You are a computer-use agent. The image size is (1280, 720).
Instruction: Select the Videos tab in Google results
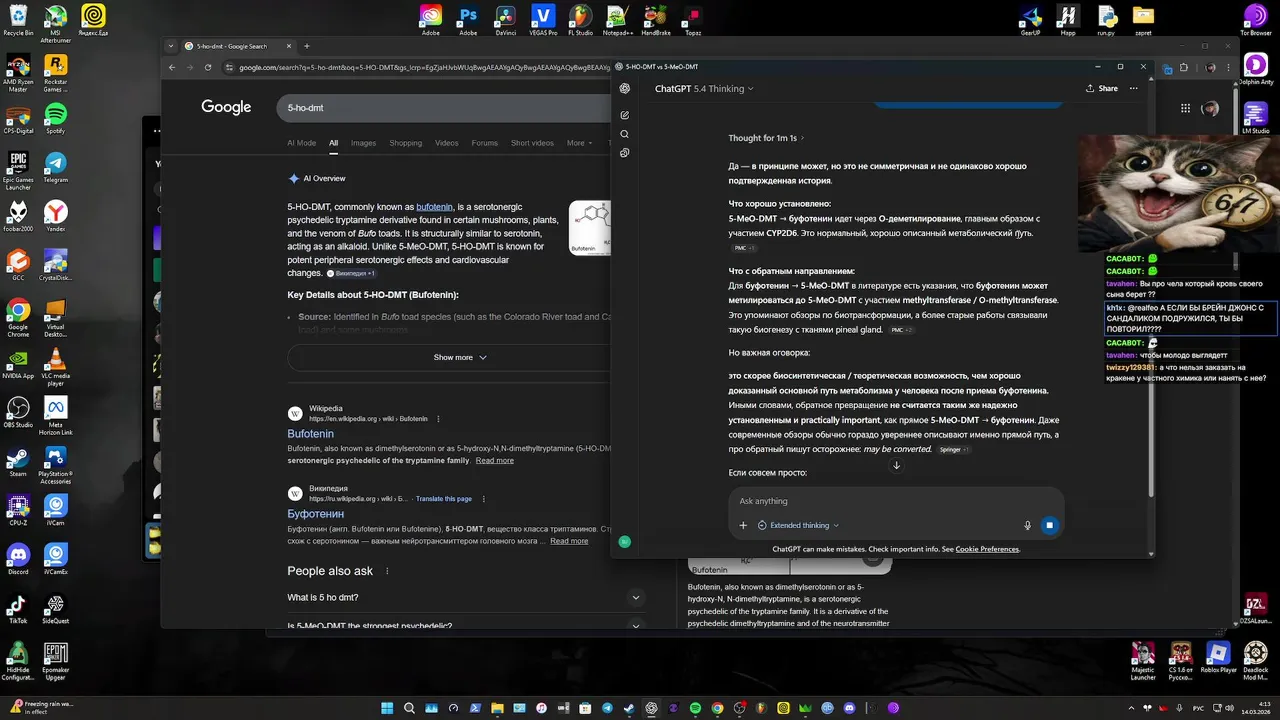click(x=446, y=143)
